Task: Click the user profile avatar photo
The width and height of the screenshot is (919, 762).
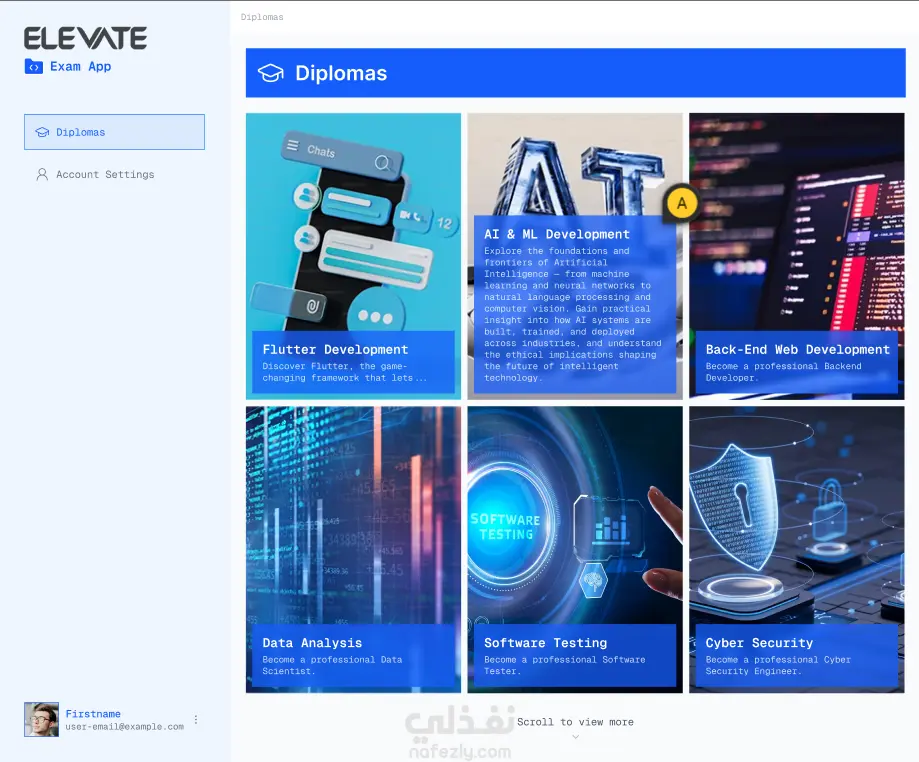Action: coord(41,719)
